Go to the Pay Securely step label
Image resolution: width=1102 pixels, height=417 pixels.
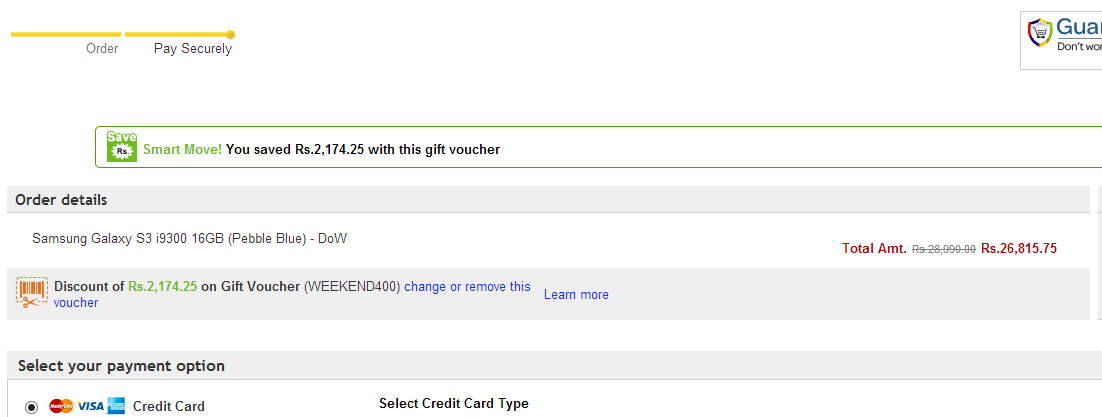193,49
